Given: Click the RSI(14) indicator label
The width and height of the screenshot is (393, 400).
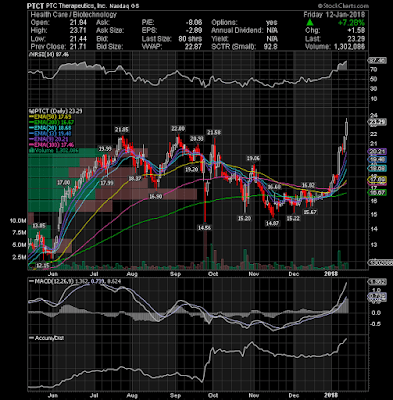Looking at the screenshot, I should point(49,54).
